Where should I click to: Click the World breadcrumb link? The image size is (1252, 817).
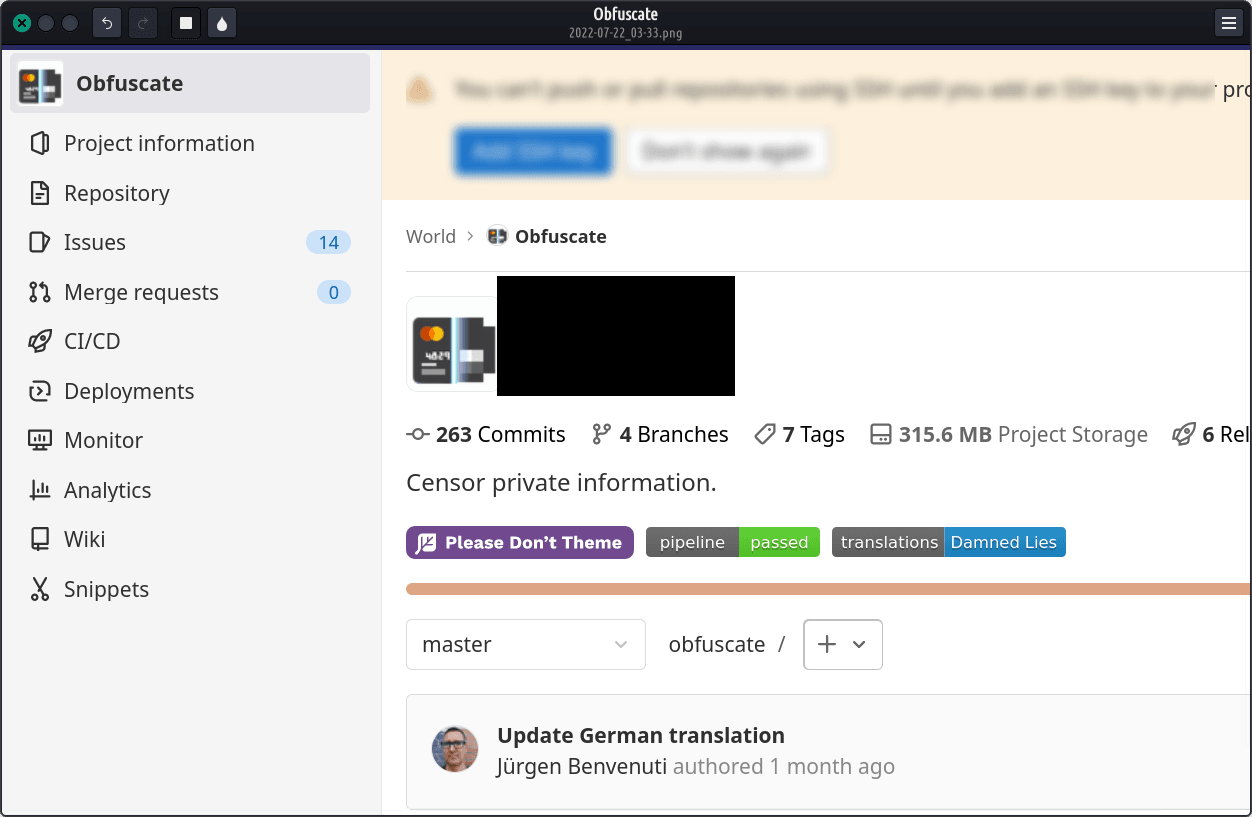[x=431, y=236]
